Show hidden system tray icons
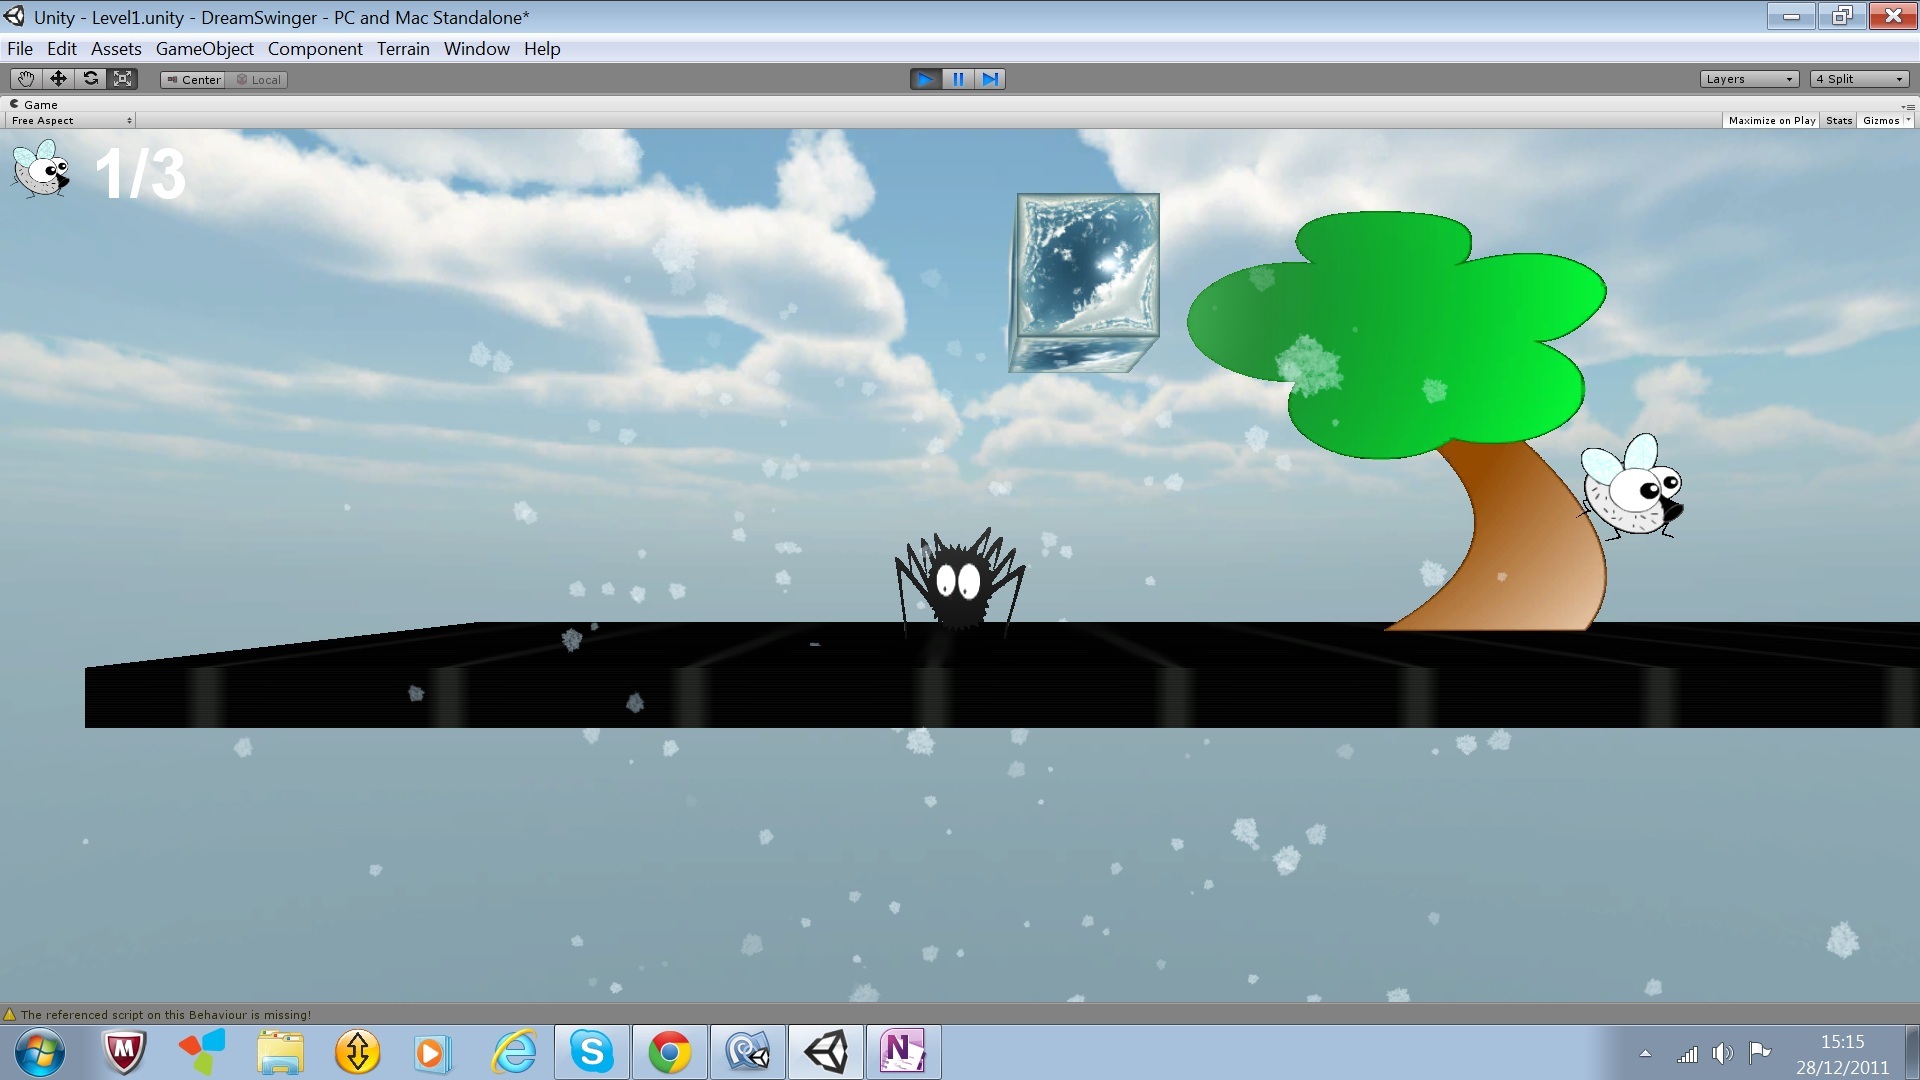The height and width of the screenshot is (1080, 1920). tap(1645, 1053)
